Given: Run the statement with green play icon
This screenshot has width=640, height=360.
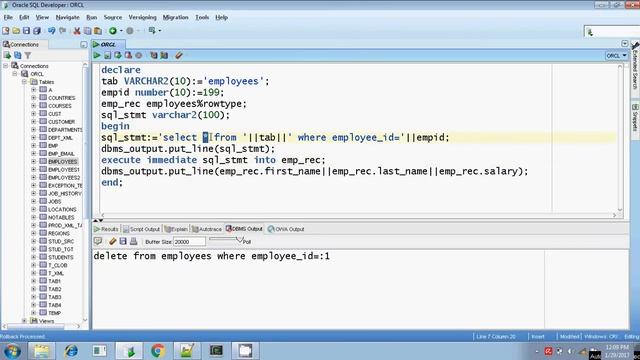Looking at the screenshot, I should [x=97, y=55].
